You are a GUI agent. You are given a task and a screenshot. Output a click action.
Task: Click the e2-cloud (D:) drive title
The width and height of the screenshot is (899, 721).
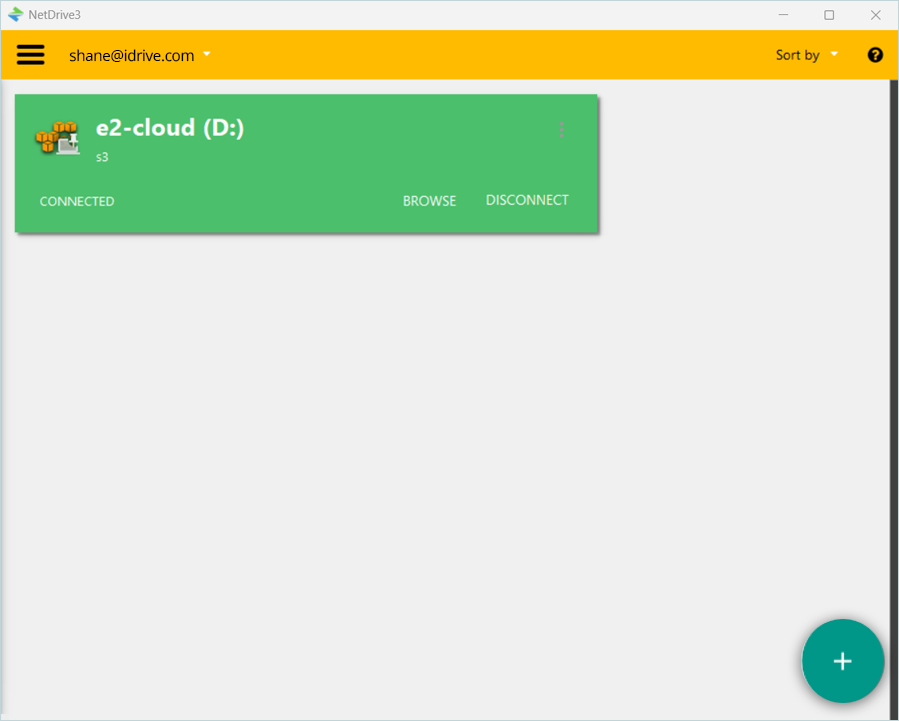tap(170, 128)
